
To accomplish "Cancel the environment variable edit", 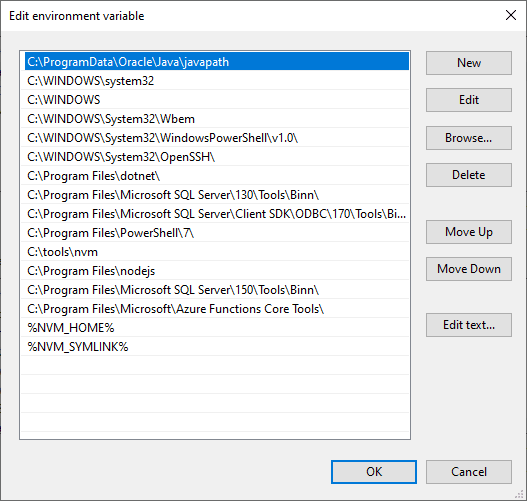I will point(469,472).
